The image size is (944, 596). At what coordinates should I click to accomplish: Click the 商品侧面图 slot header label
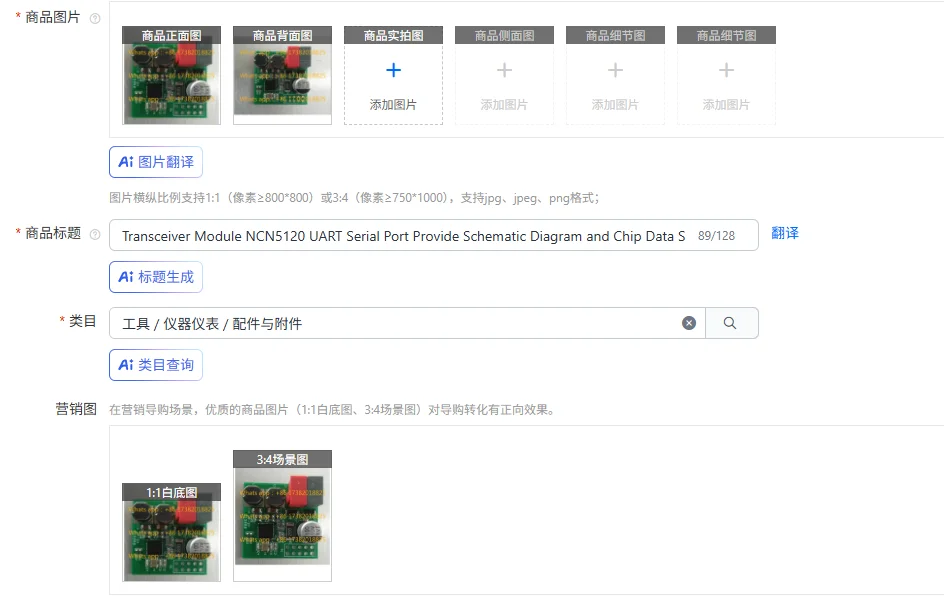click(x=505, y=36)
